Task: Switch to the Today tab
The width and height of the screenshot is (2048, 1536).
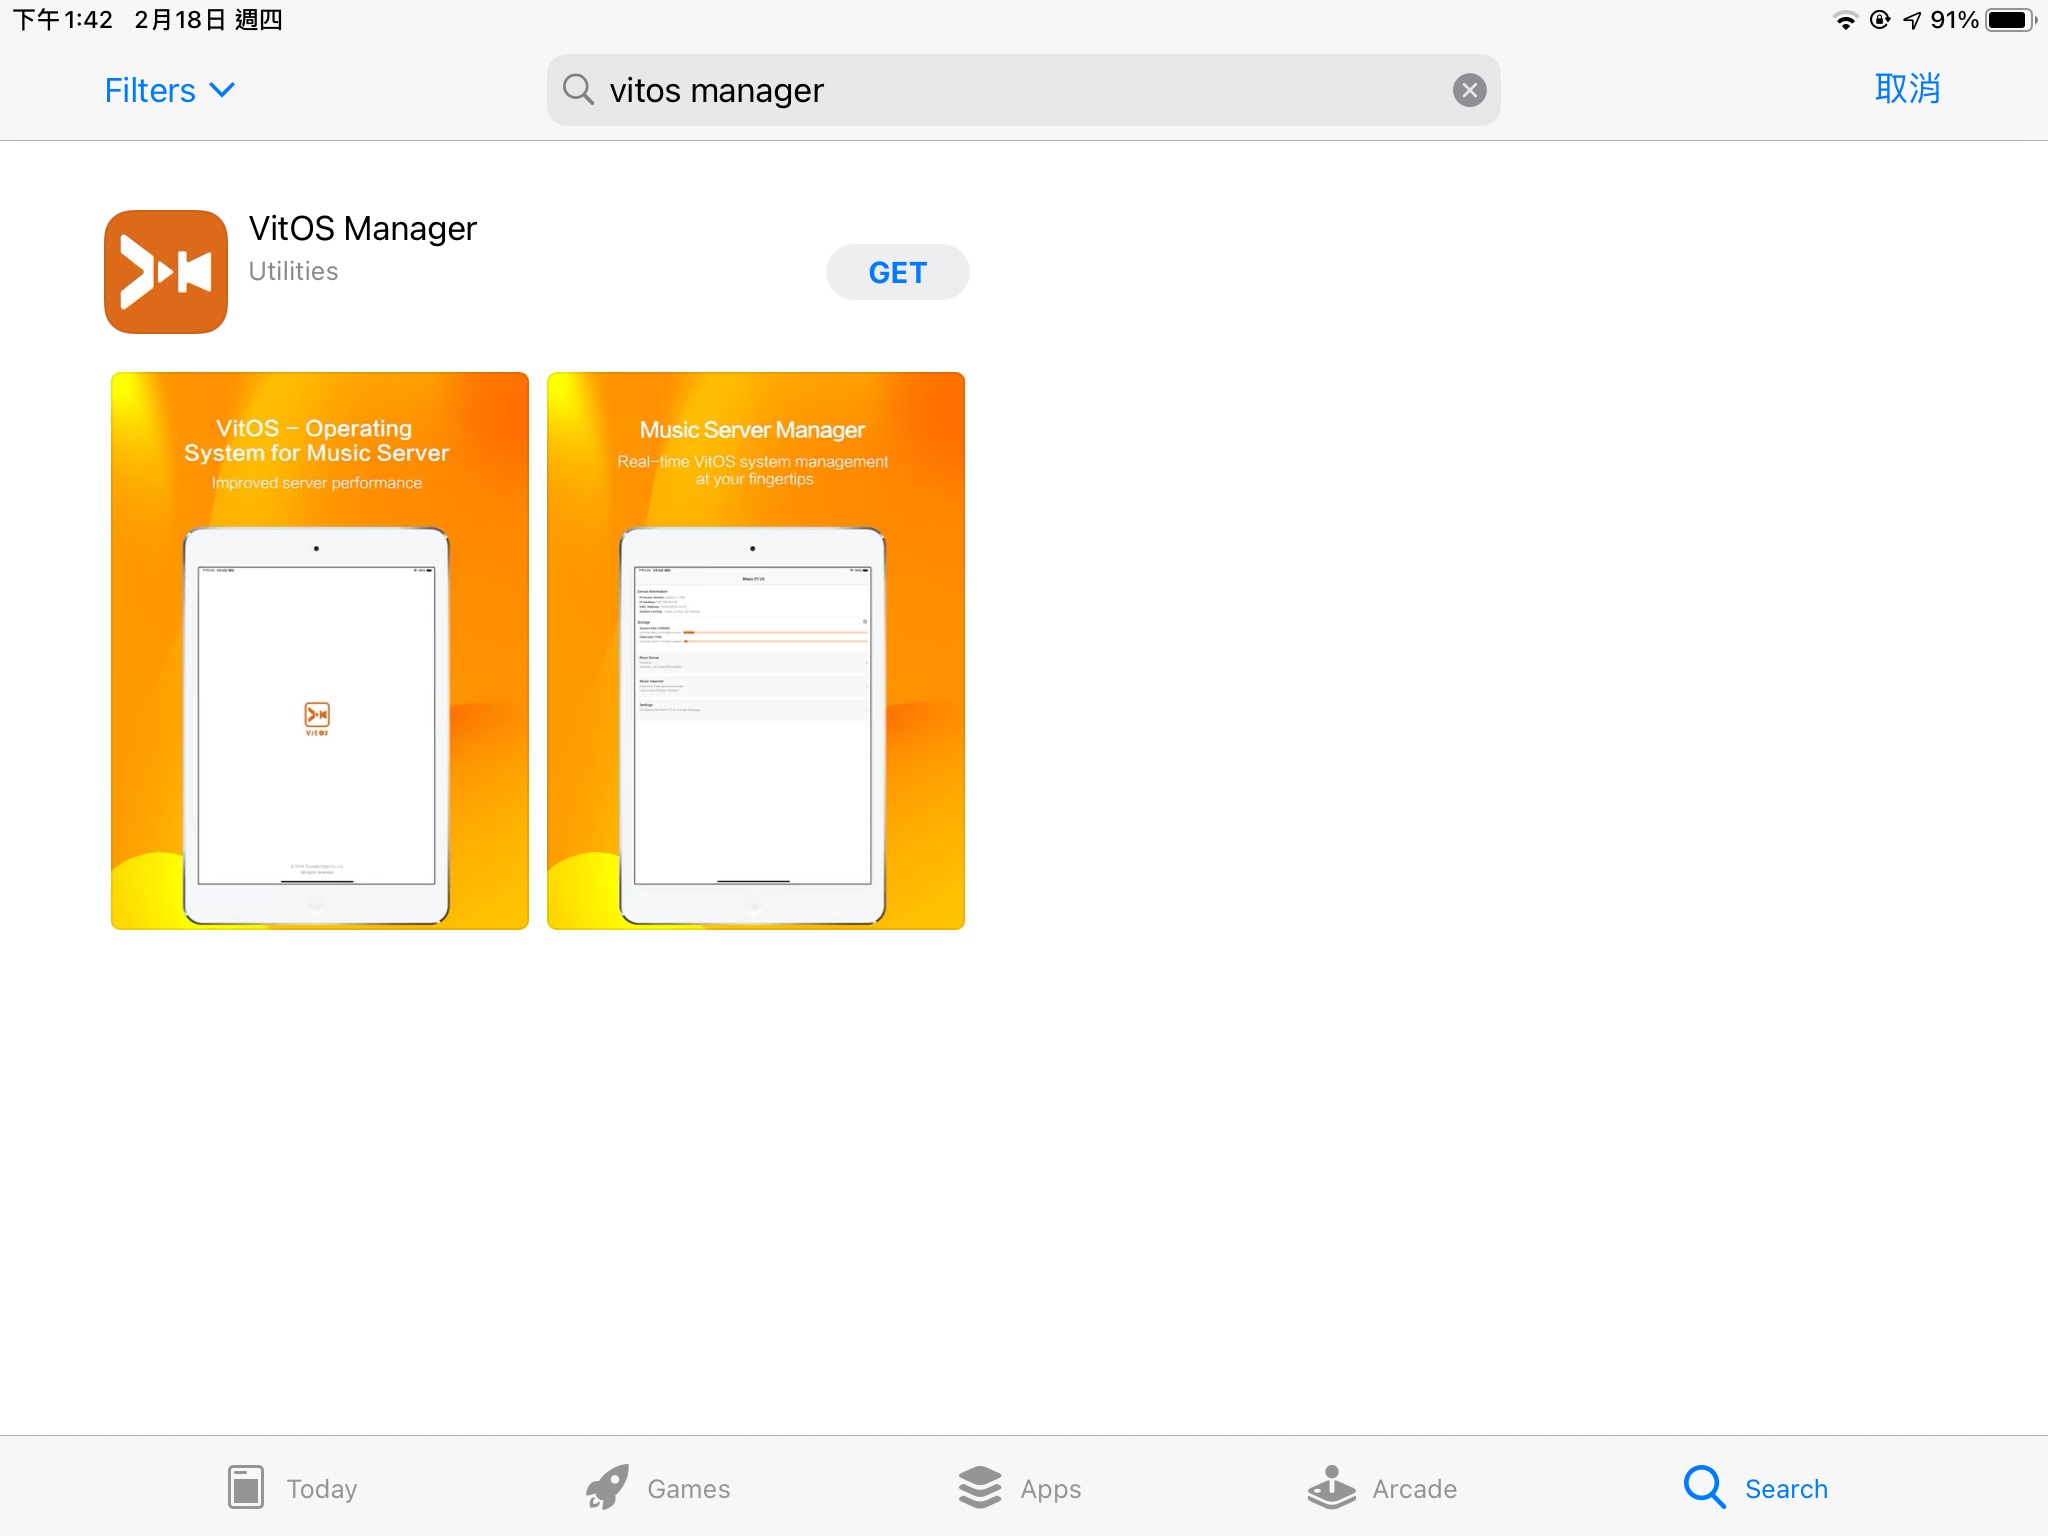Action: tap(292, 1488)
